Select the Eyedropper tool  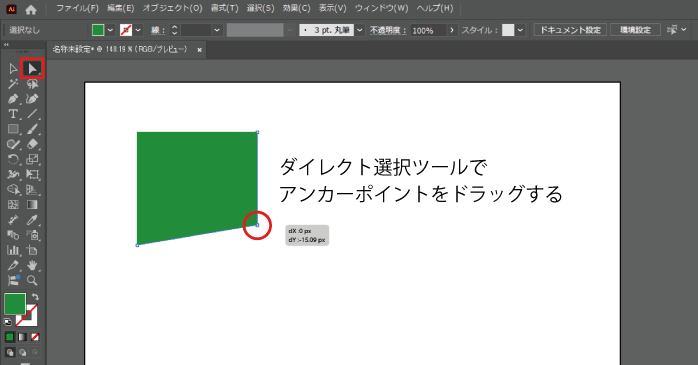click(x=32, y=220)
